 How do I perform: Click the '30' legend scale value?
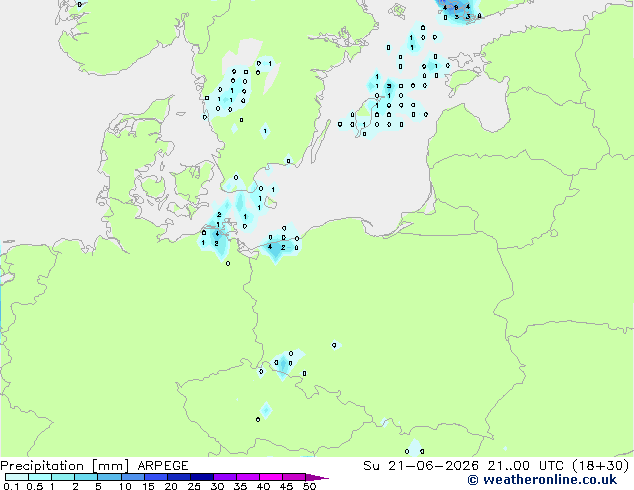(x=217, y=486)
